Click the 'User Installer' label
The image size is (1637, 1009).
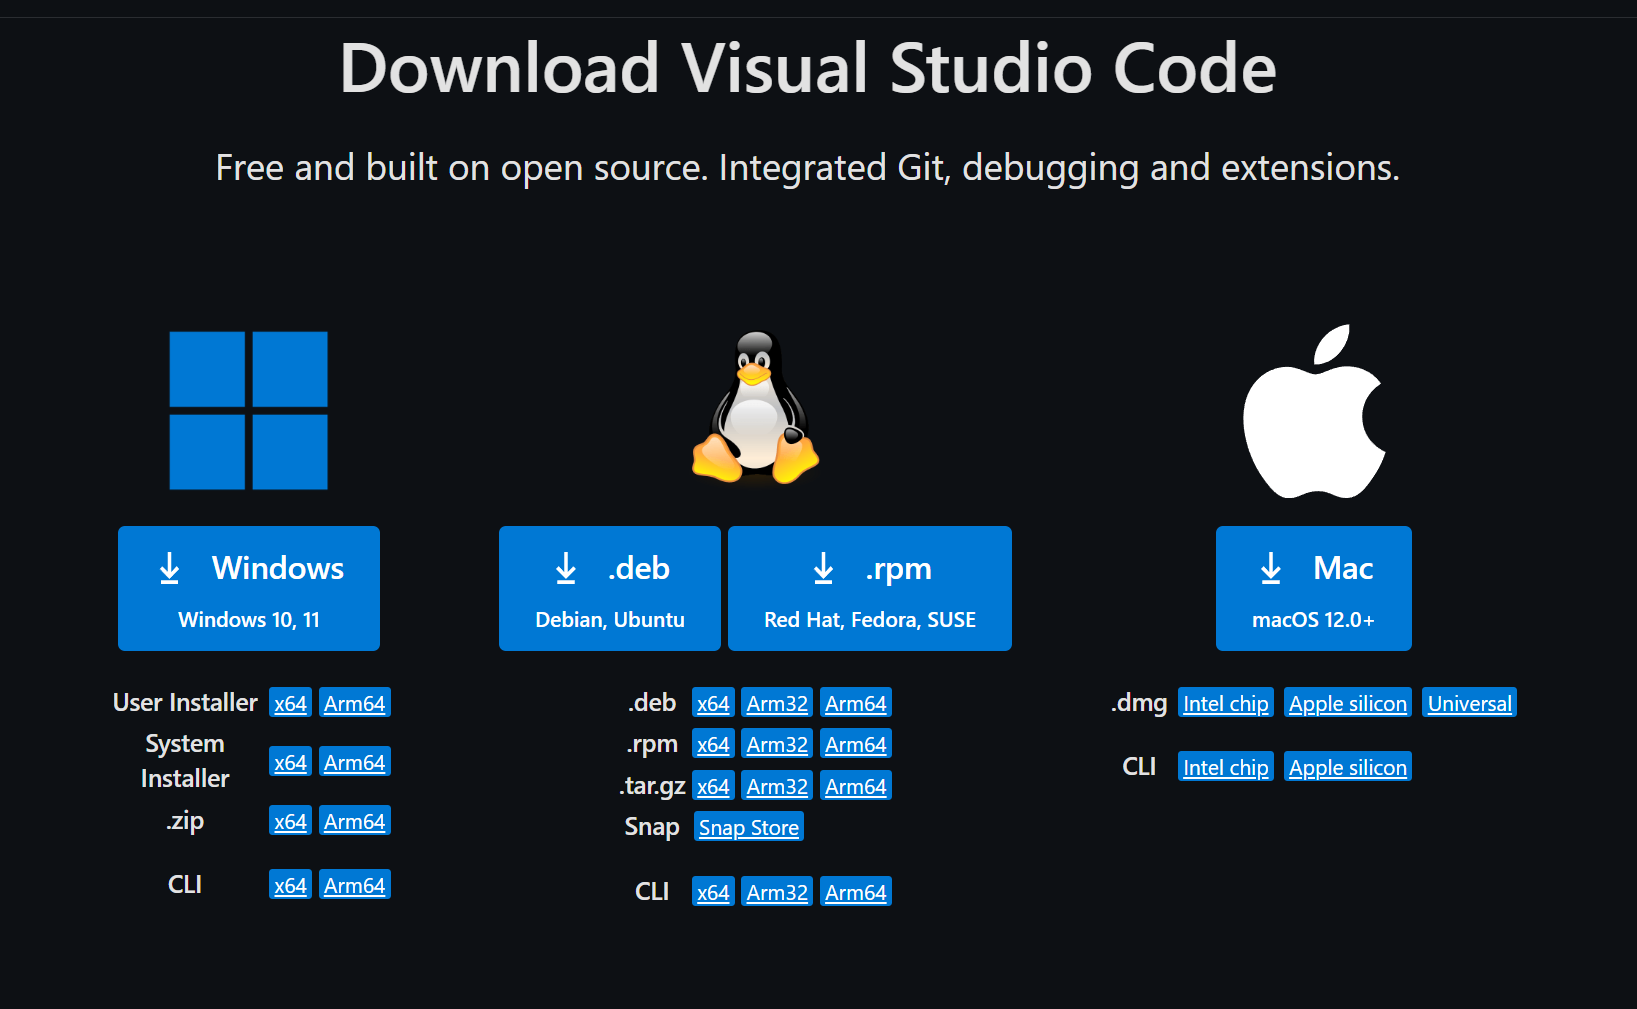point(185,703)
